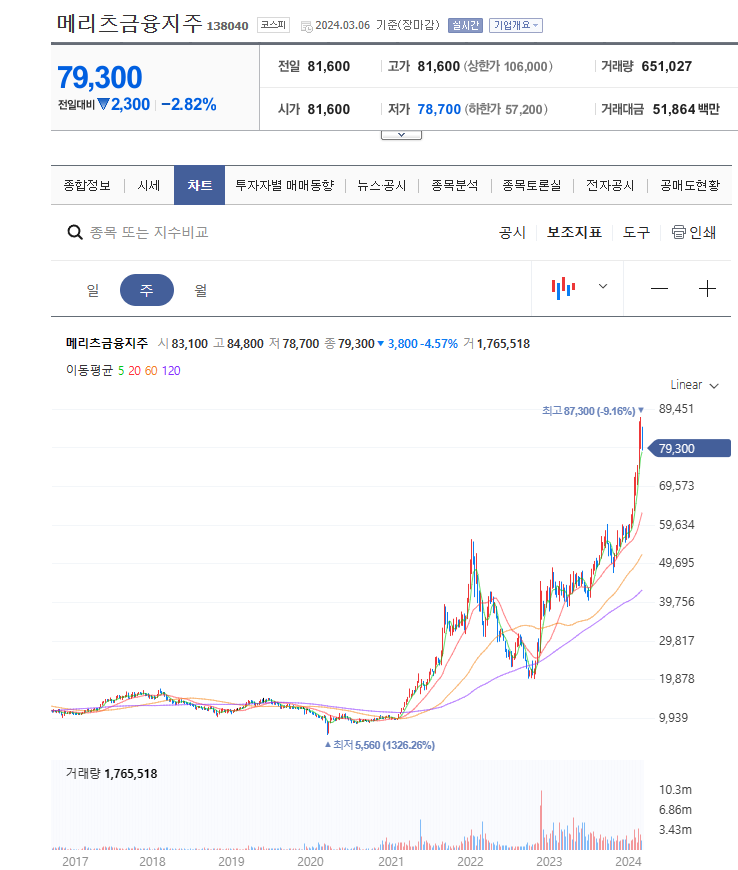Open the 종목토론실 tab
The image size is (738, 870).
pyautogui.click(x=532, y=185)
